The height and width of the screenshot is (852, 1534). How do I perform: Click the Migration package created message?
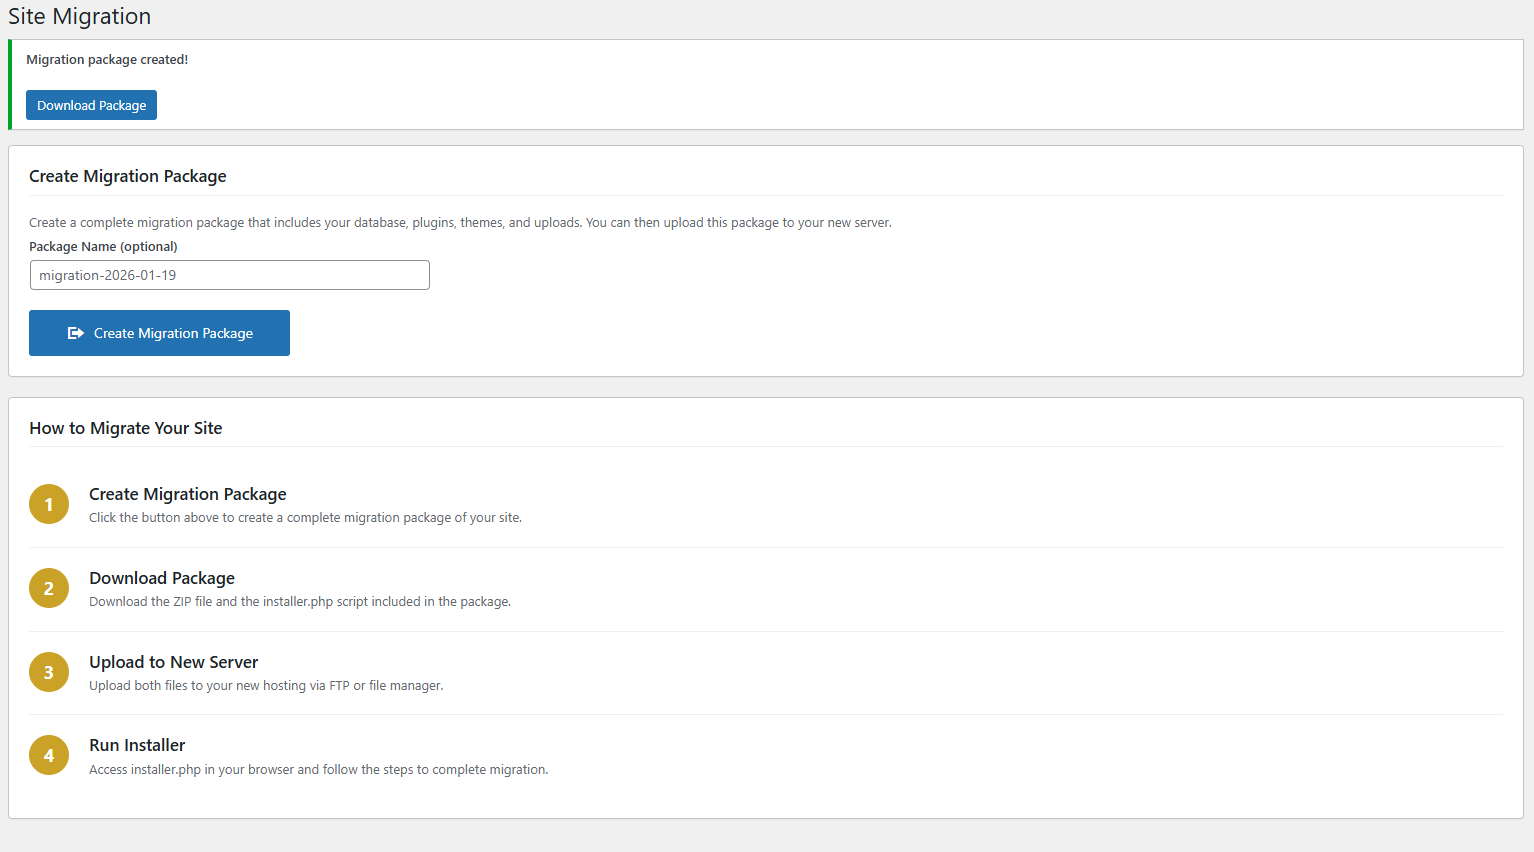click(106, 59)
